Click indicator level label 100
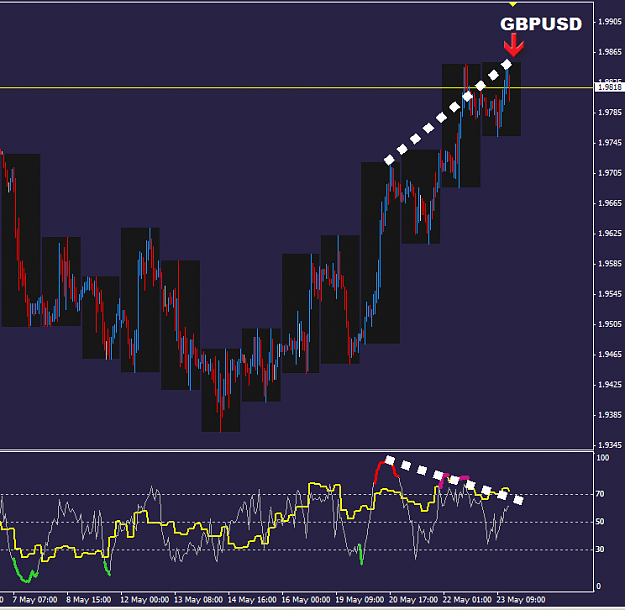 pos(603,458)
